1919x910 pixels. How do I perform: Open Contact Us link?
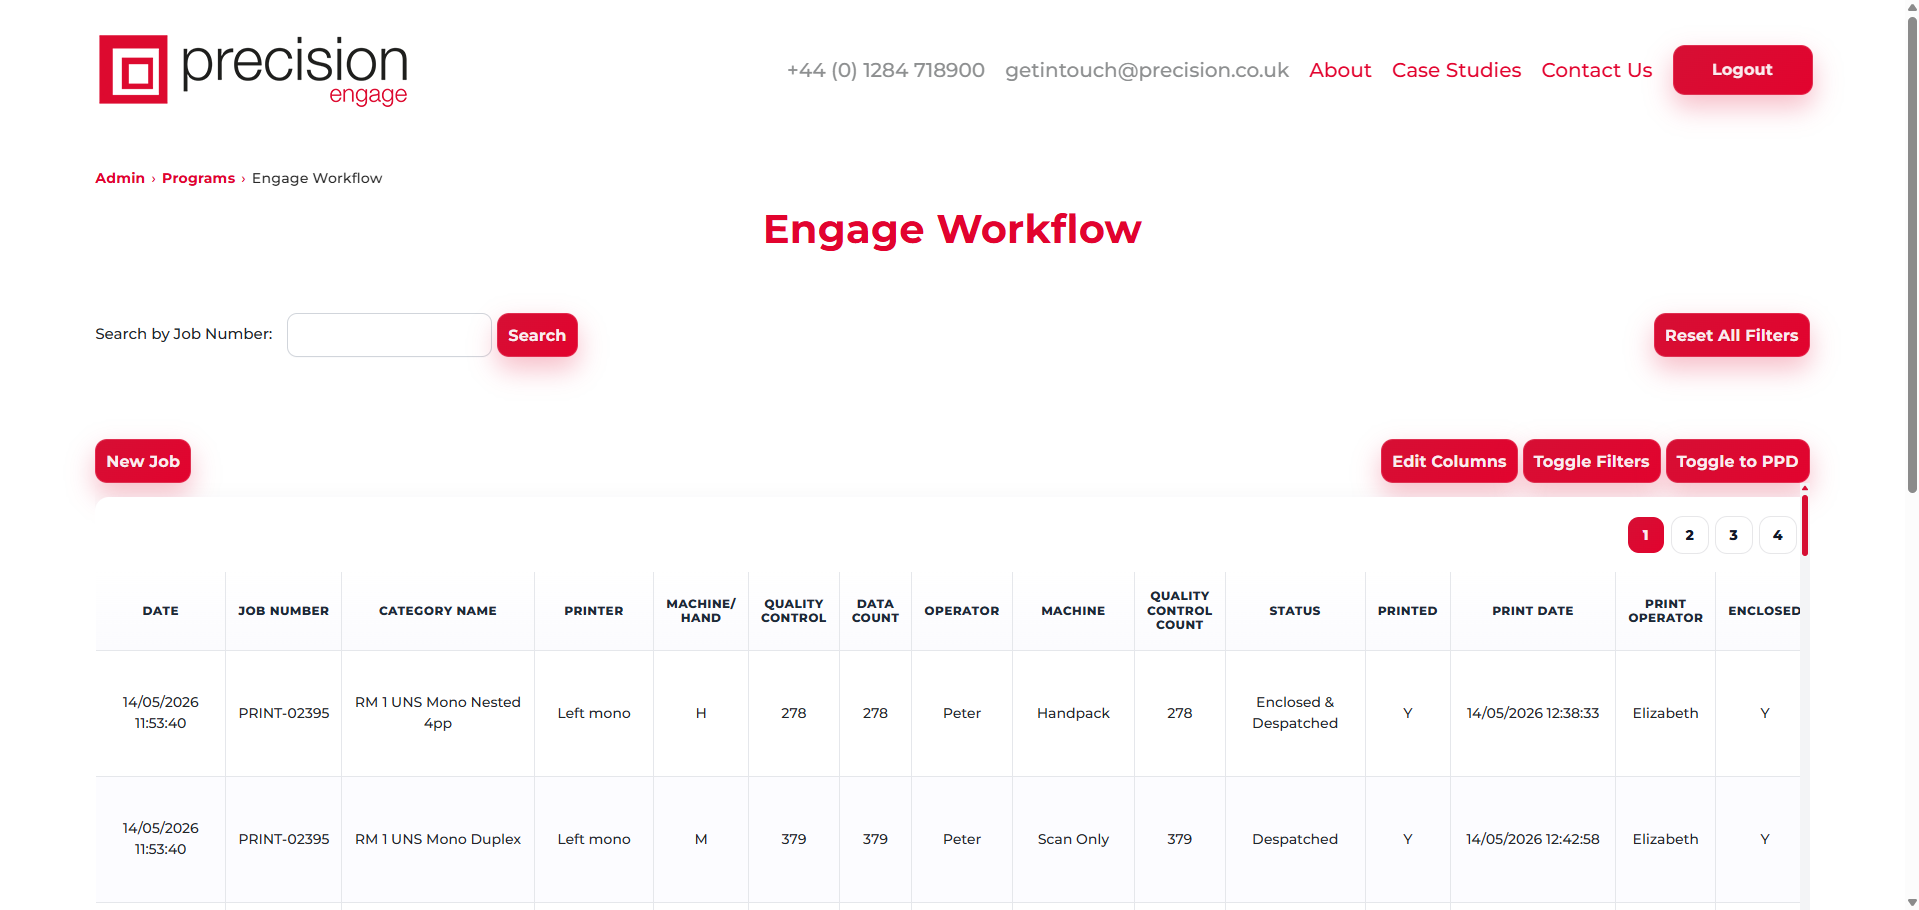point(1596,70)
